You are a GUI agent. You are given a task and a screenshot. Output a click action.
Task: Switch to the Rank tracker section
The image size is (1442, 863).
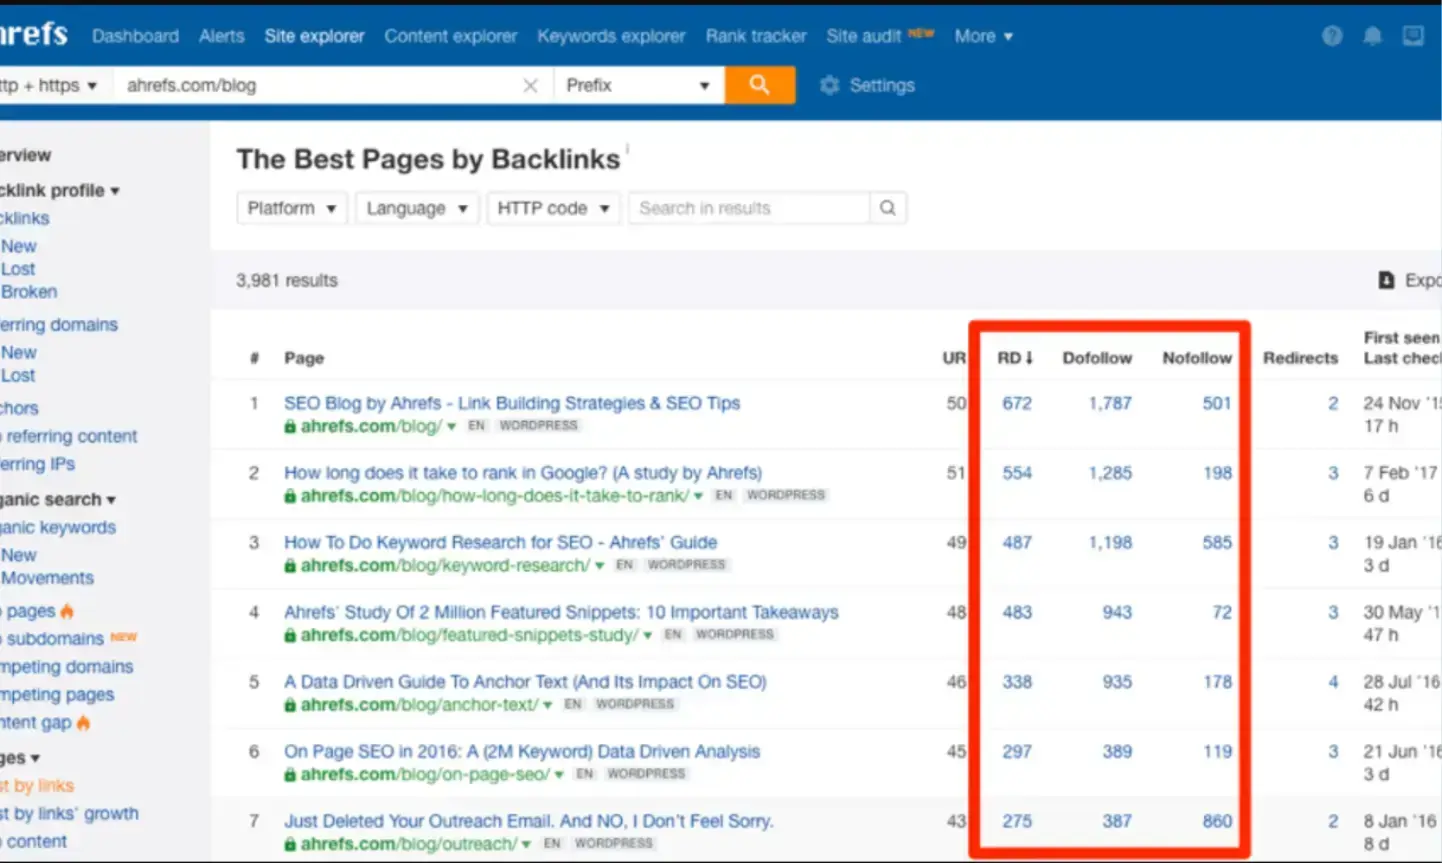[756, 36]
